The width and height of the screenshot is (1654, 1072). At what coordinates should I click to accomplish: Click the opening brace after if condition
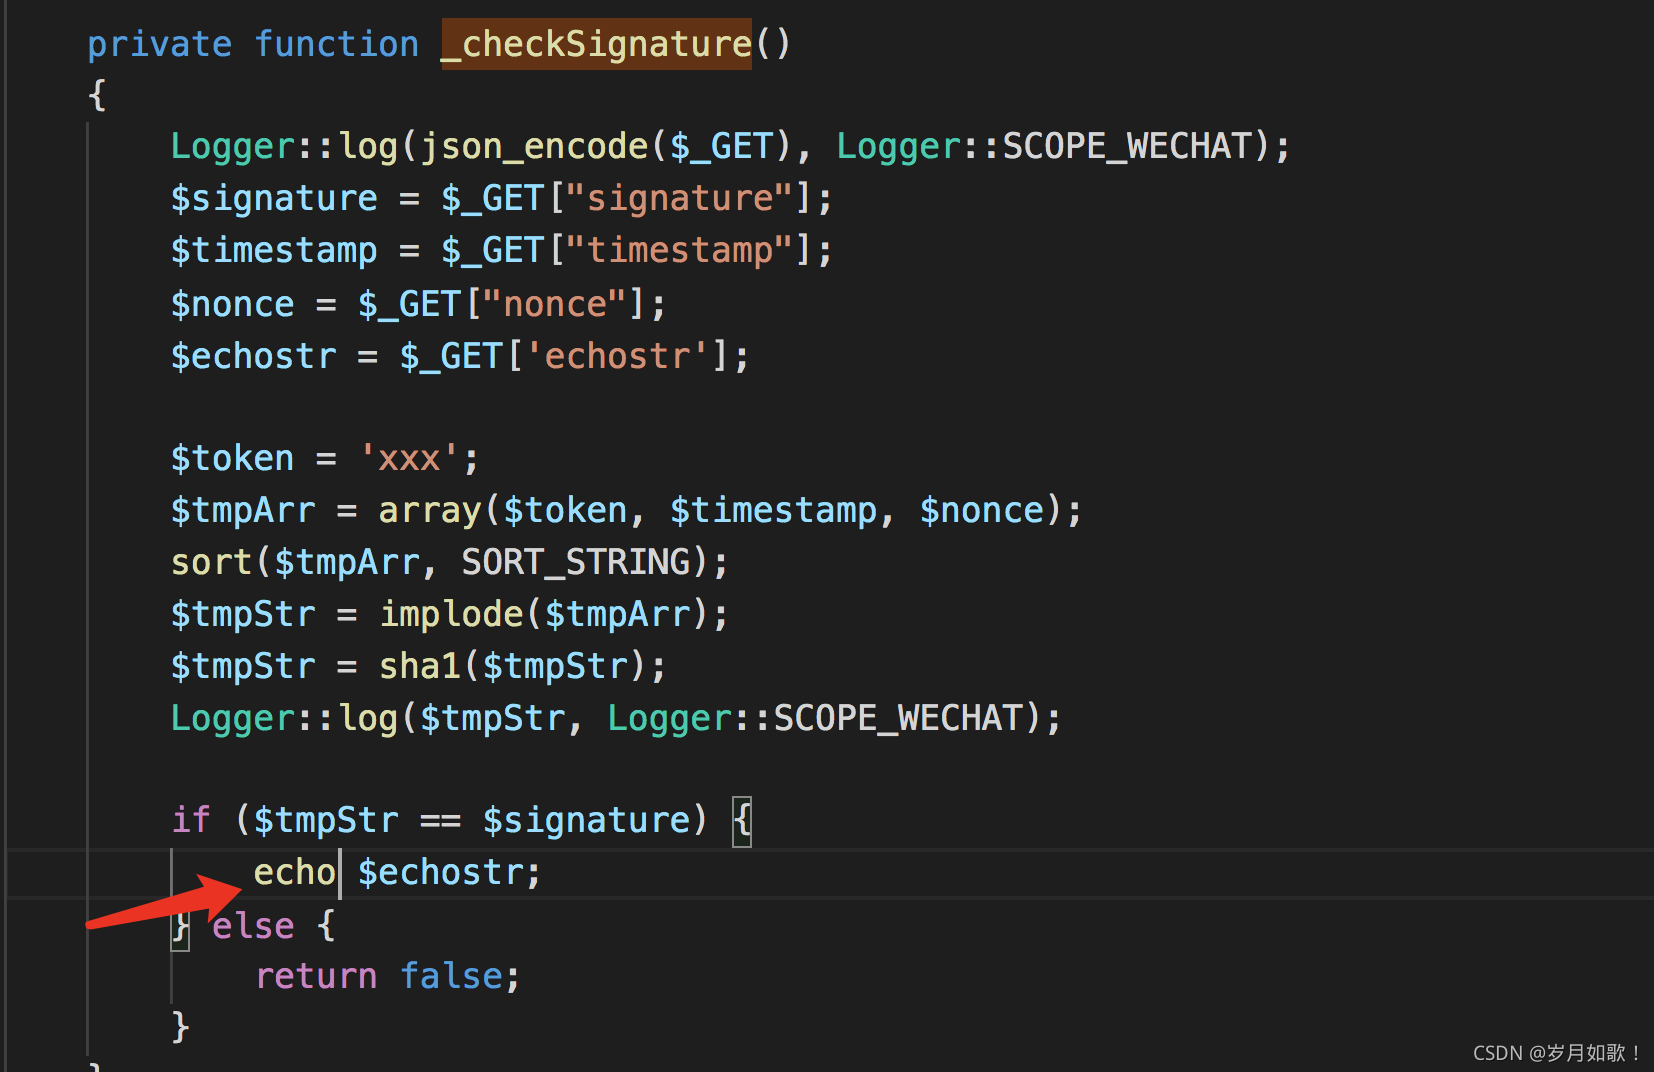coord(742,822)
